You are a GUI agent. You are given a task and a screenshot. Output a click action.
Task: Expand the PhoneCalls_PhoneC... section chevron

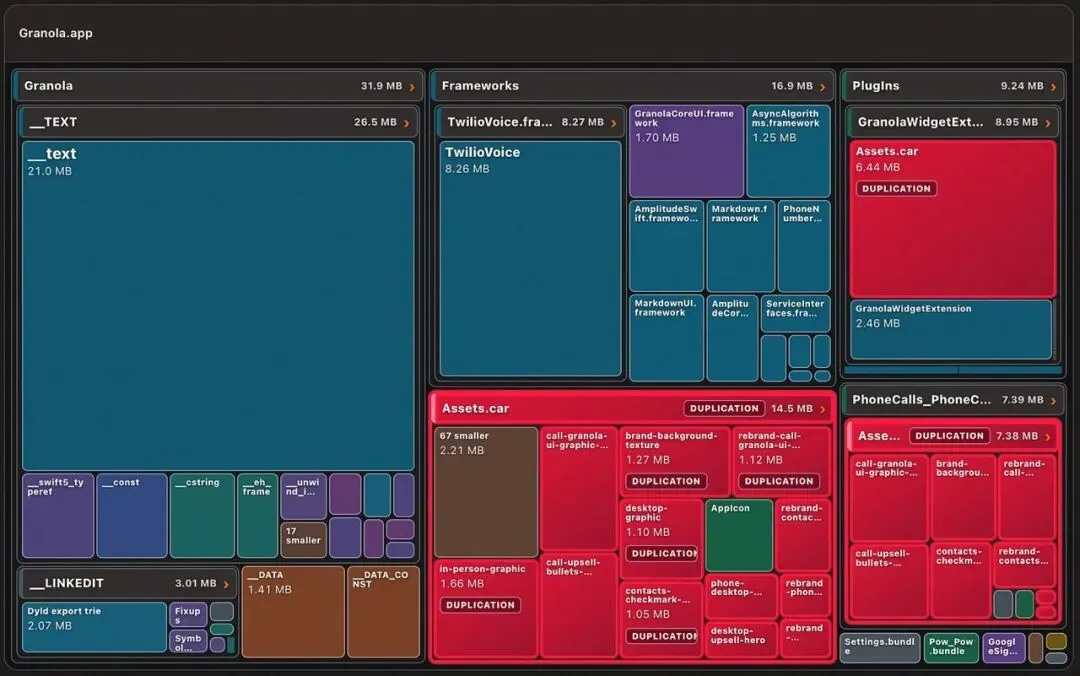point(1053,400)
